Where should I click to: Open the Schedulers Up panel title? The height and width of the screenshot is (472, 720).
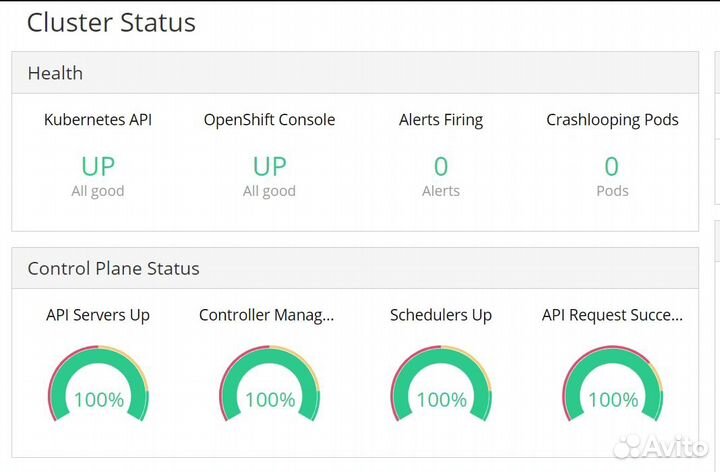tap(440, 315)
